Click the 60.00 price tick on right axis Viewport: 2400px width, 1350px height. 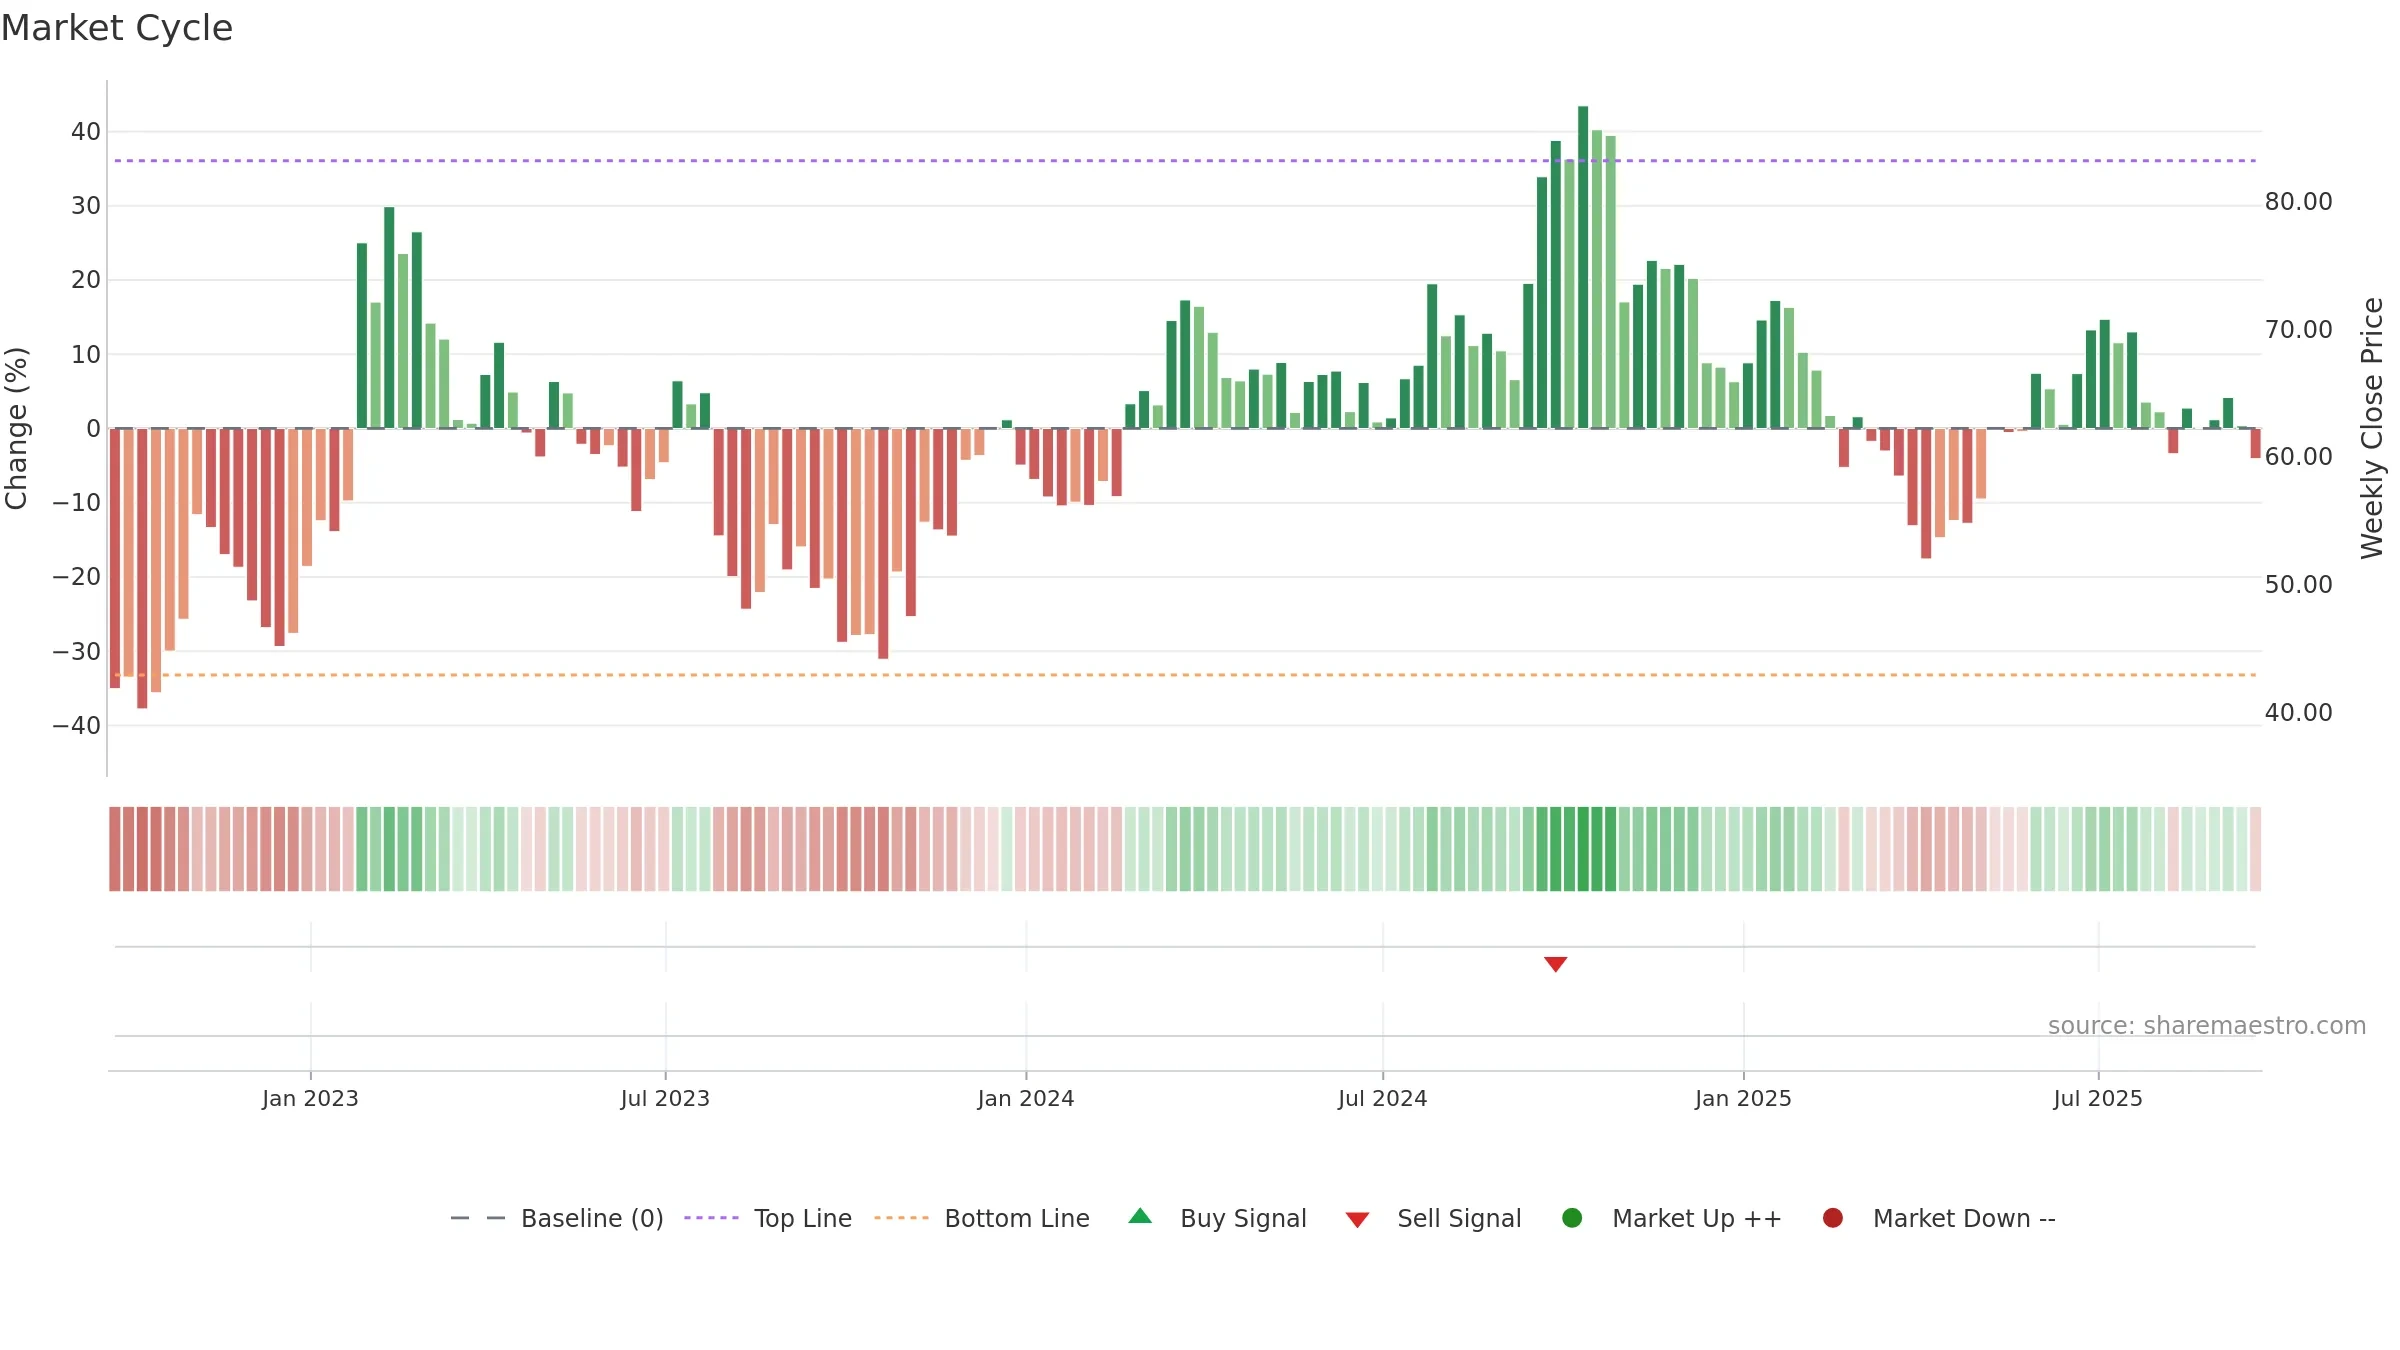pyautogui.click(x=2298, y=456)
